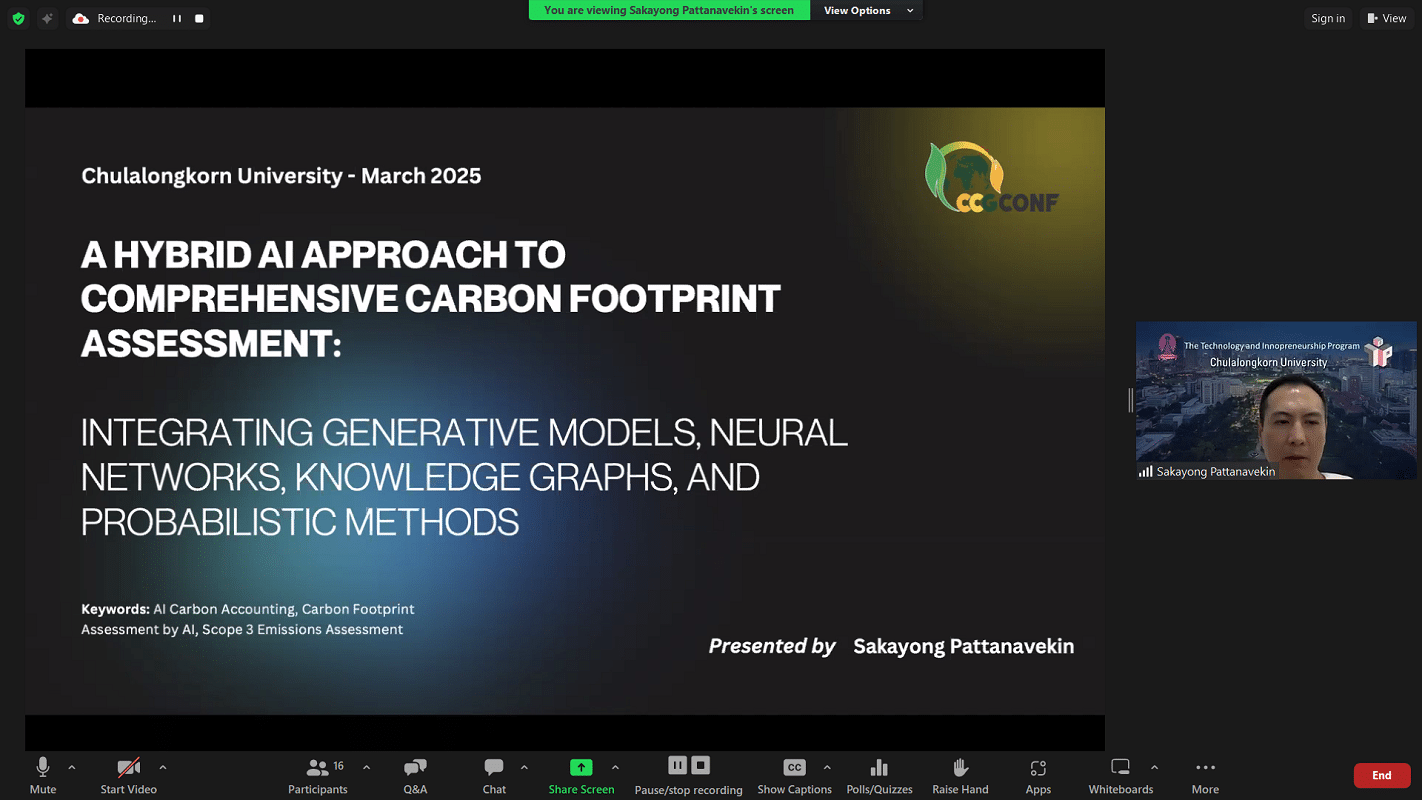
Task: Open the Participants panel icon
Action: point(317,768)
